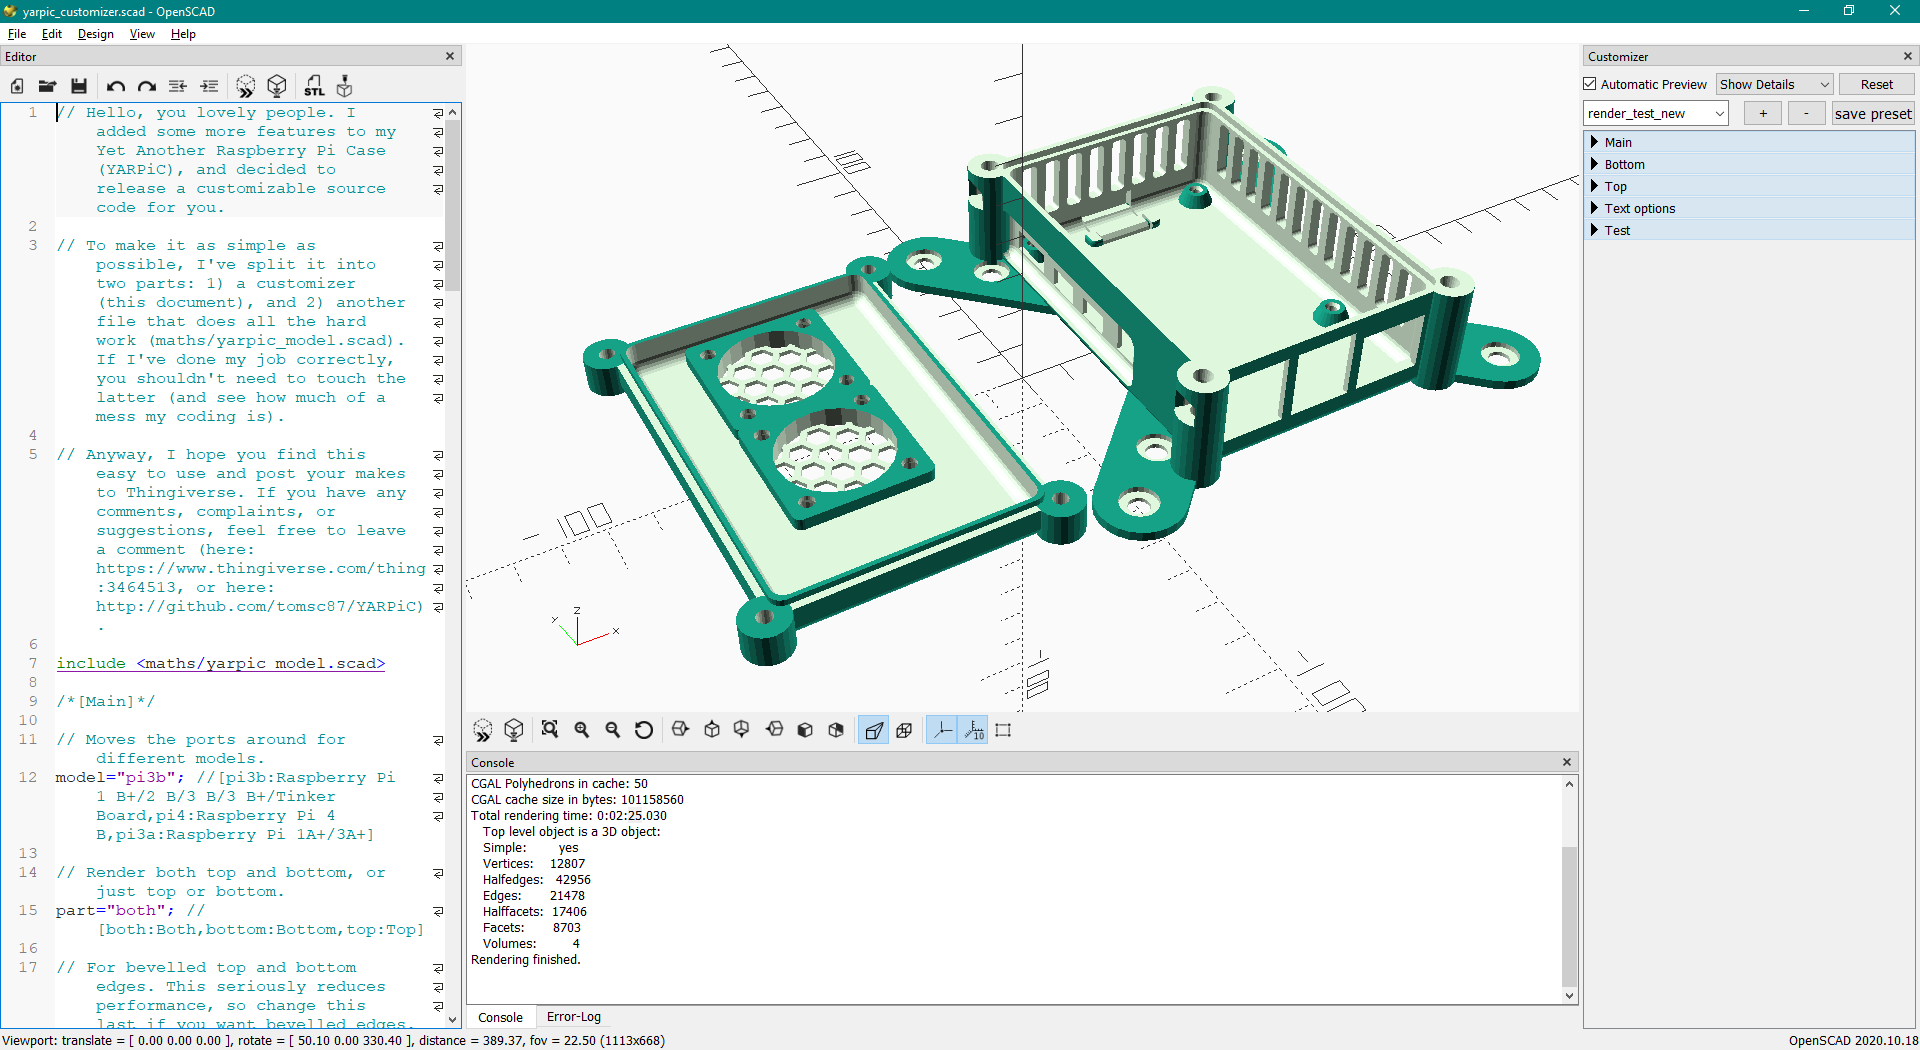The width and height of the screenshot is (1920, 1050).
Task: Switch to the Error-Log tab
Action: (573, 1017)
